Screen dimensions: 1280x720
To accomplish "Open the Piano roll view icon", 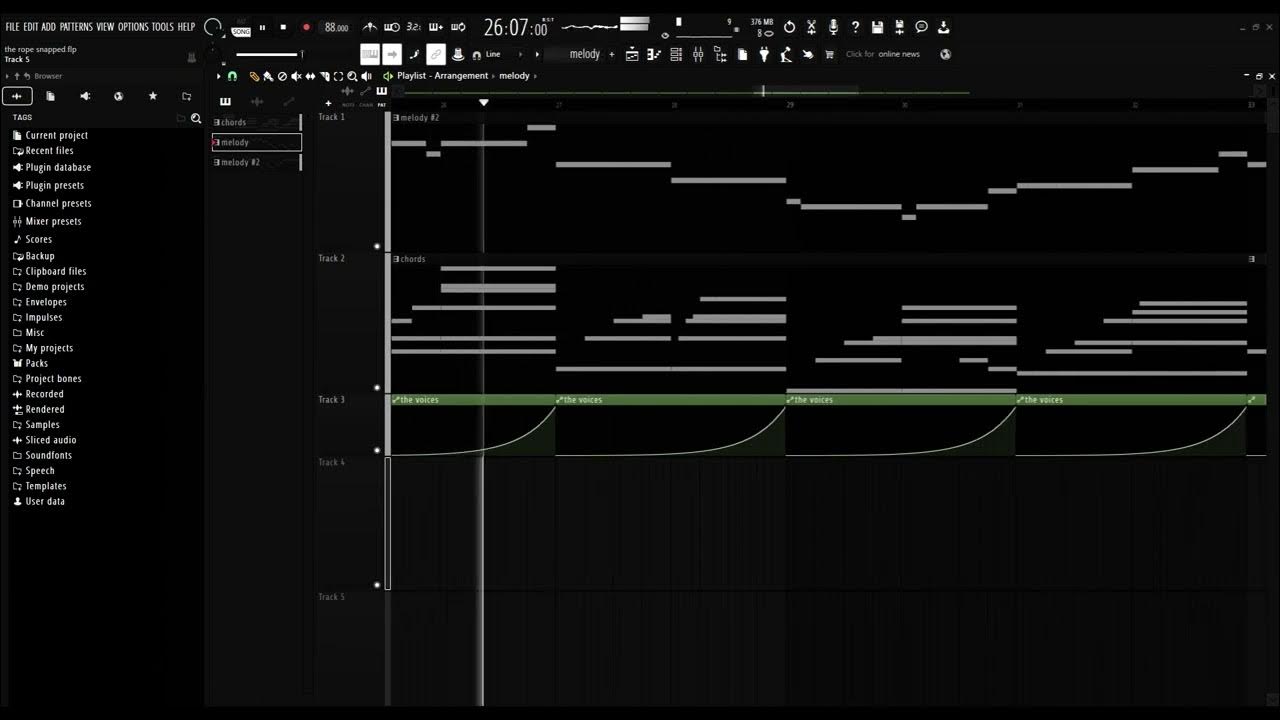I will 654,54.
